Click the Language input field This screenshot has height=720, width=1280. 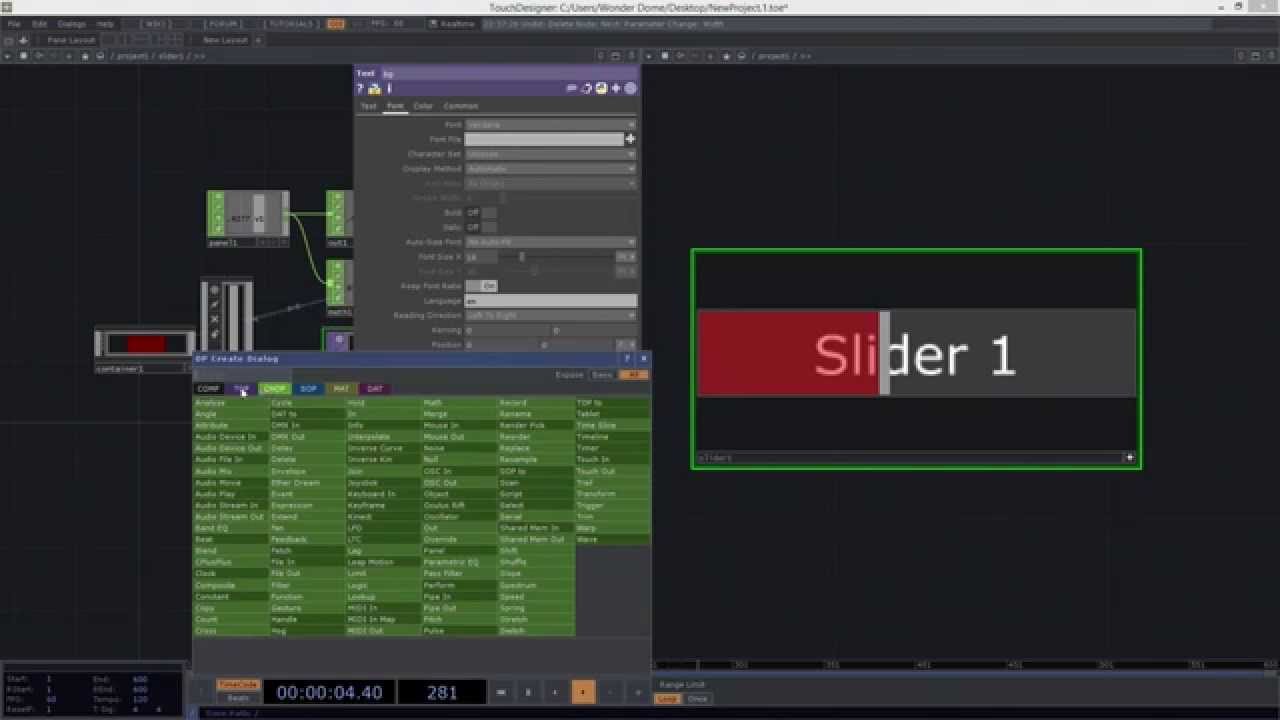pos(550,301)
